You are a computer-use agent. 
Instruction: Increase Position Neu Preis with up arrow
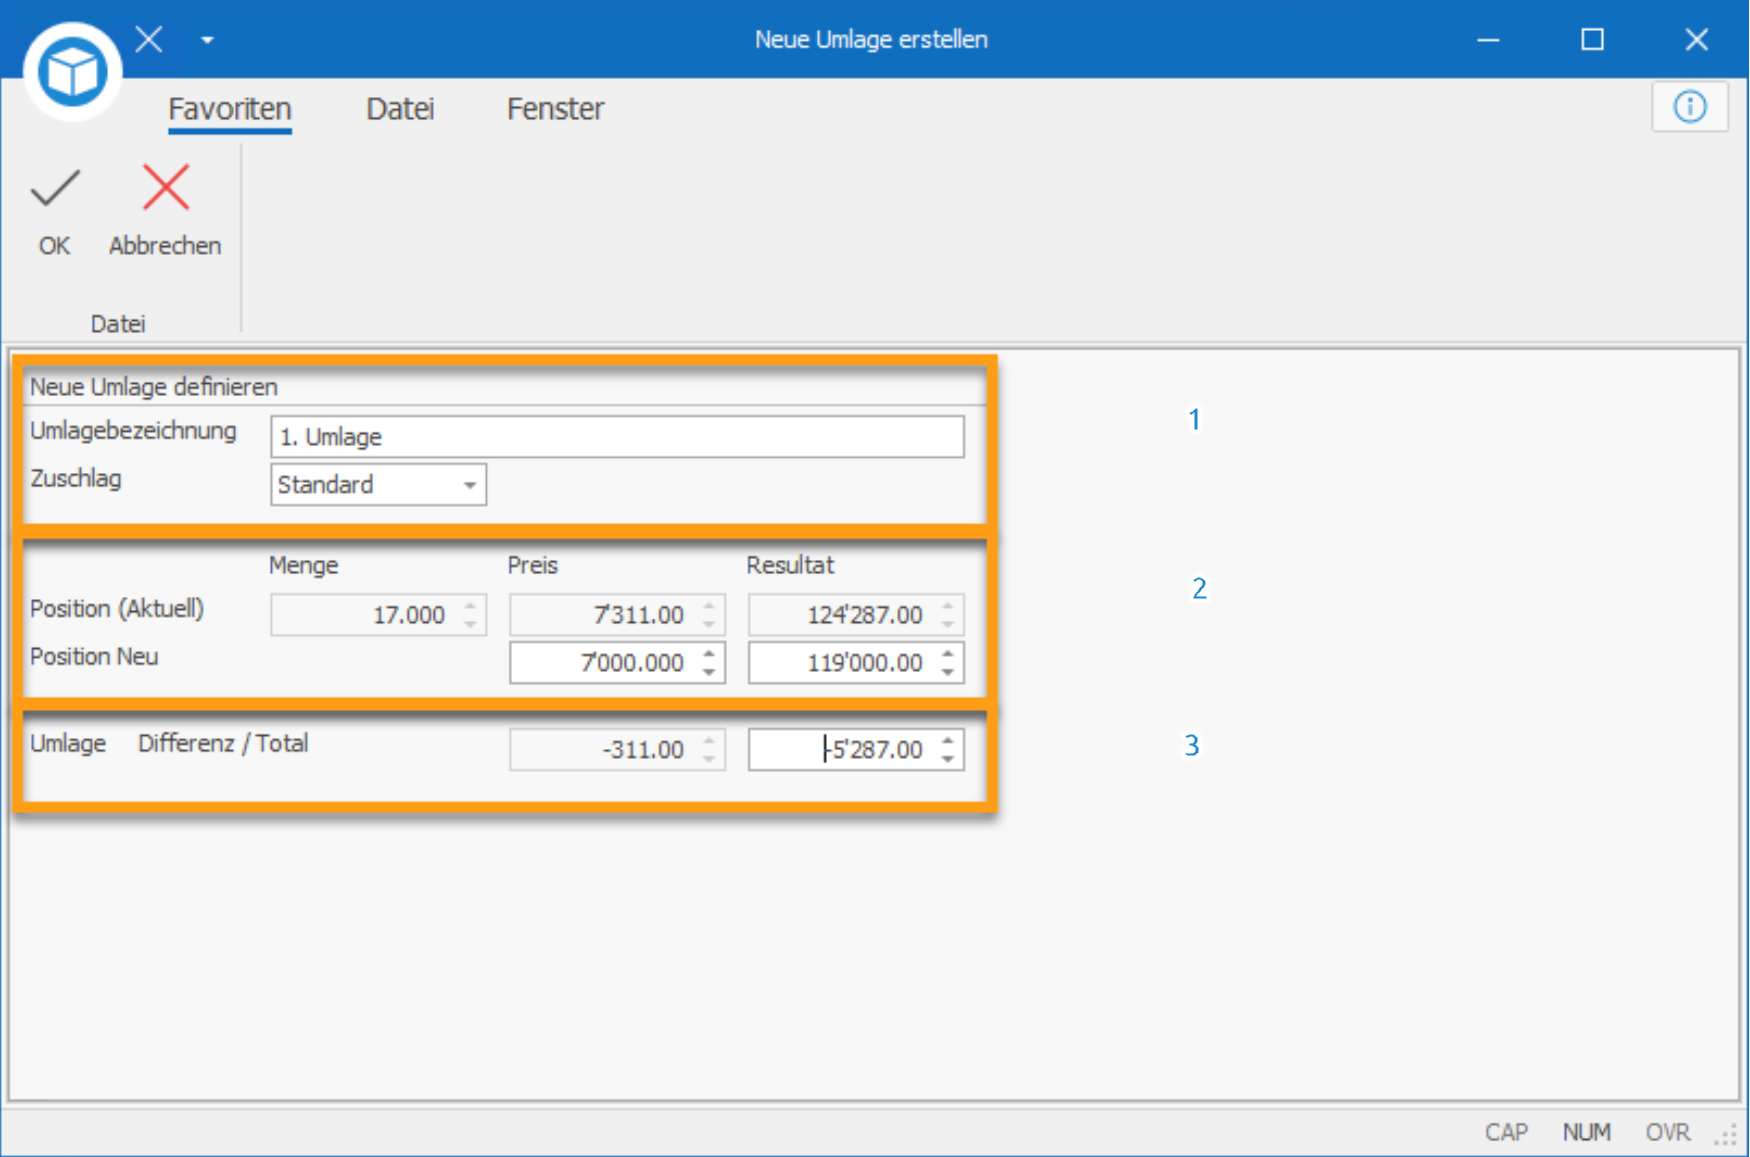point(709,654)
